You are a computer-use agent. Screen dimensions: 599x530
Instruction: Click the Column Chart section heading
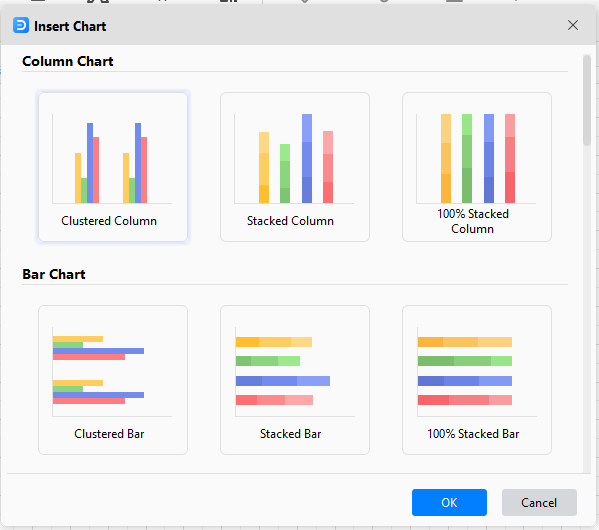[68, 61]
